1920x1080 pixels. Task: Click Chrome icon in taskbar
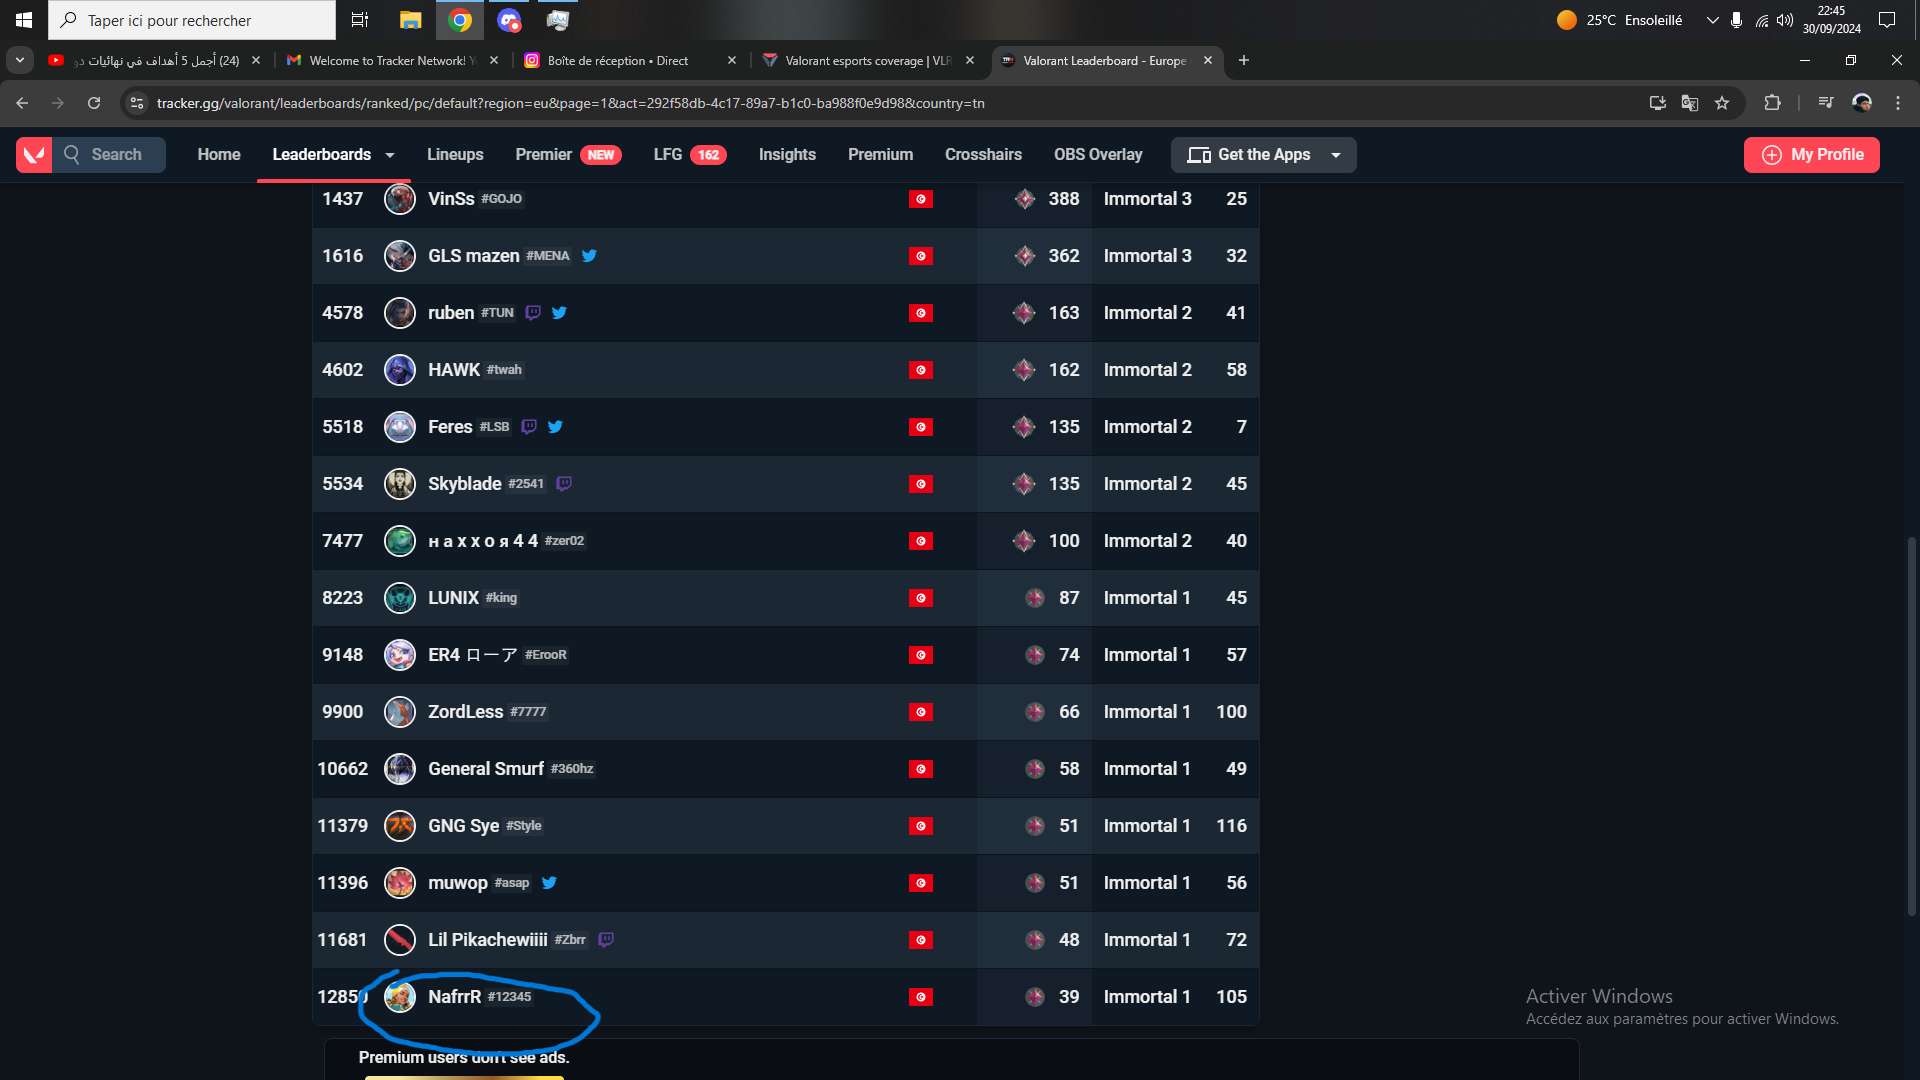pyautogui.click(x=460, y=20)
